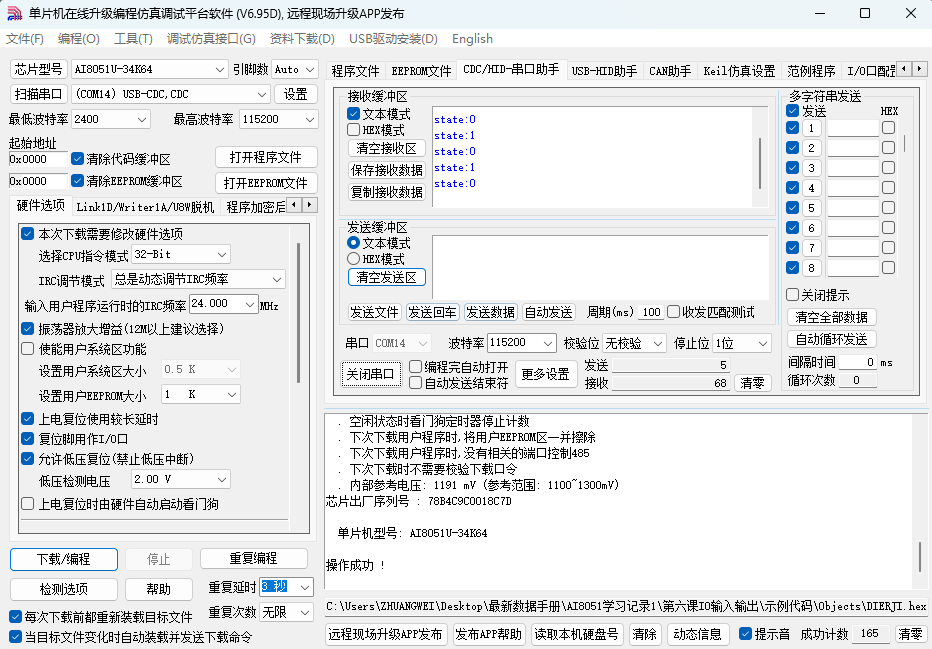Click 间隔时间 ms input field

pyautogui.click(x=858, y=362)
